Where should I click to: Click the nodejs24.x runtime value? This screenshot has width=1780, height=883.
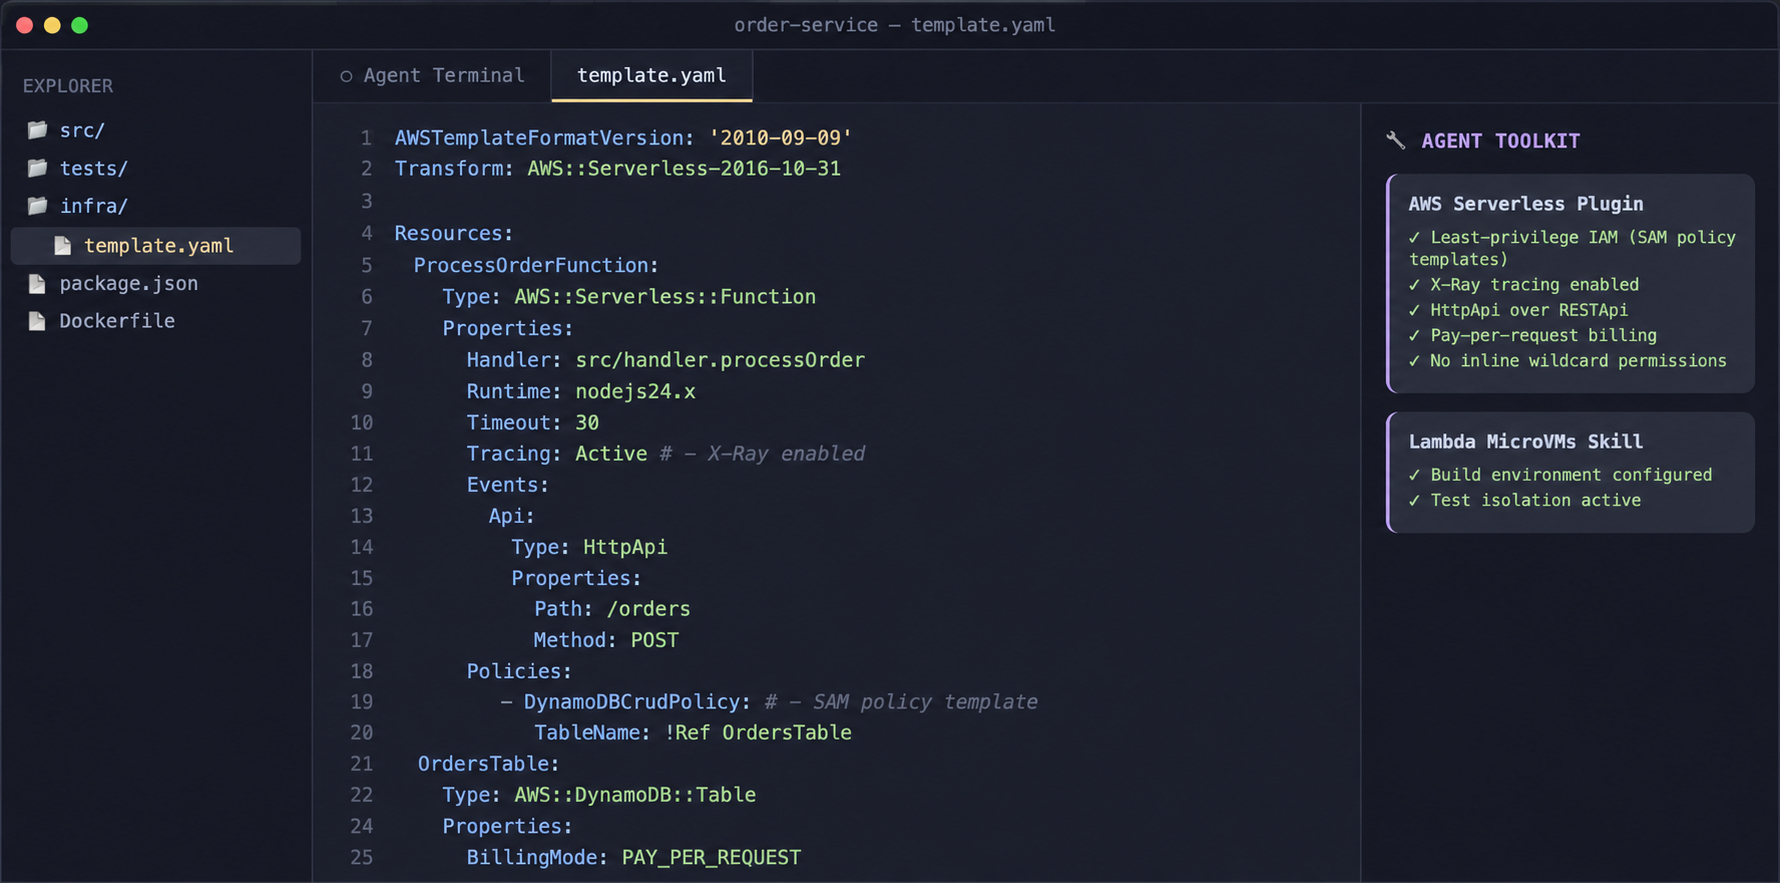point(635,392)
